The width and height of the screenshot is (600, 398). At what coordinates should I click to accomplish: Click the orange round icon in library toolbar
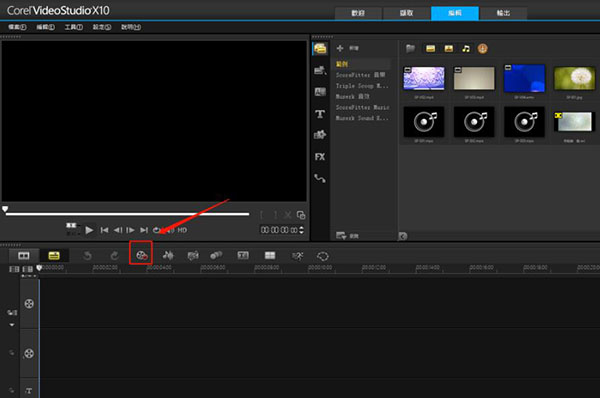[x=483, y=49]
